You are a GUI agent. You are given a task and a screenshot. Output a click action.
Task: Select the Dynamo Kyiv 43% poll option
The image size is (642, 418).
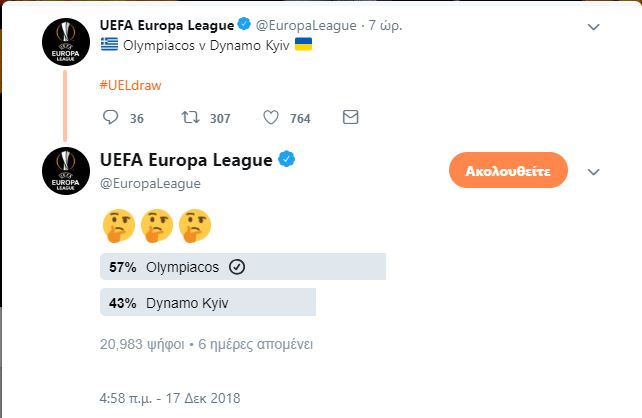[x=208, y=302]
